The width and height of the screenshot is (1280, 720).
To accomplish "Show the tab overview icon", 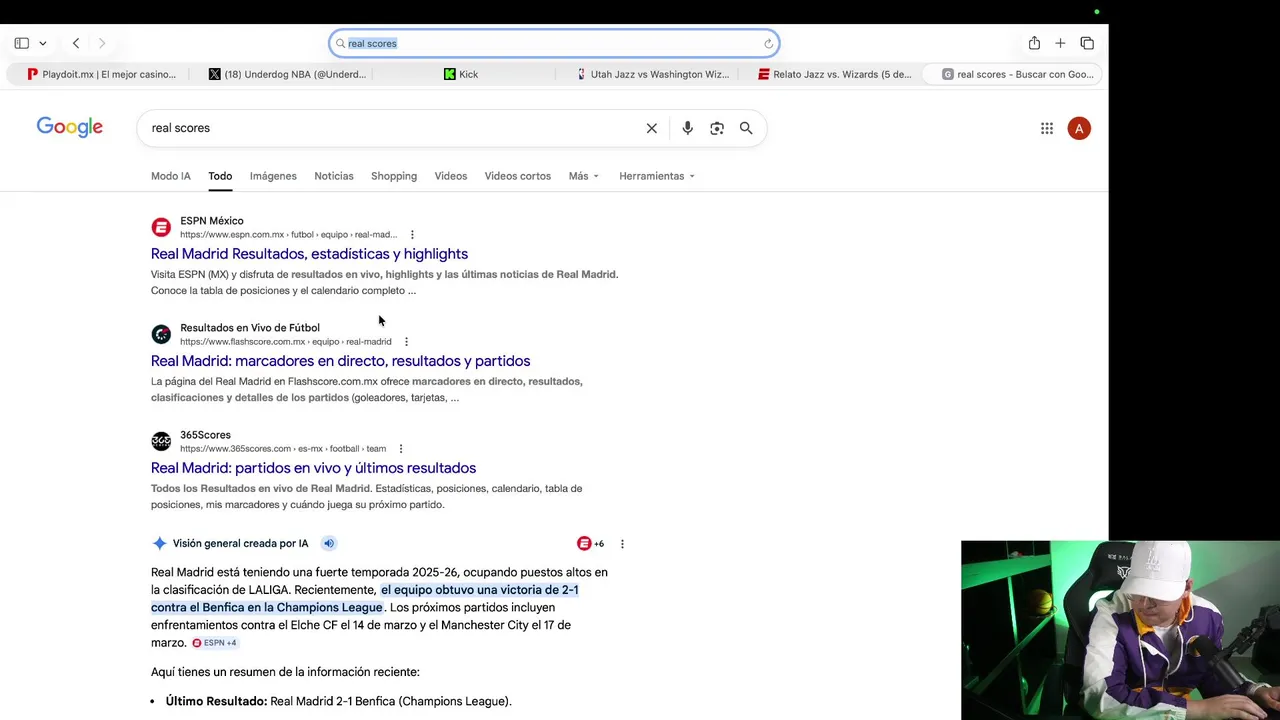I will coord(1087,43).
